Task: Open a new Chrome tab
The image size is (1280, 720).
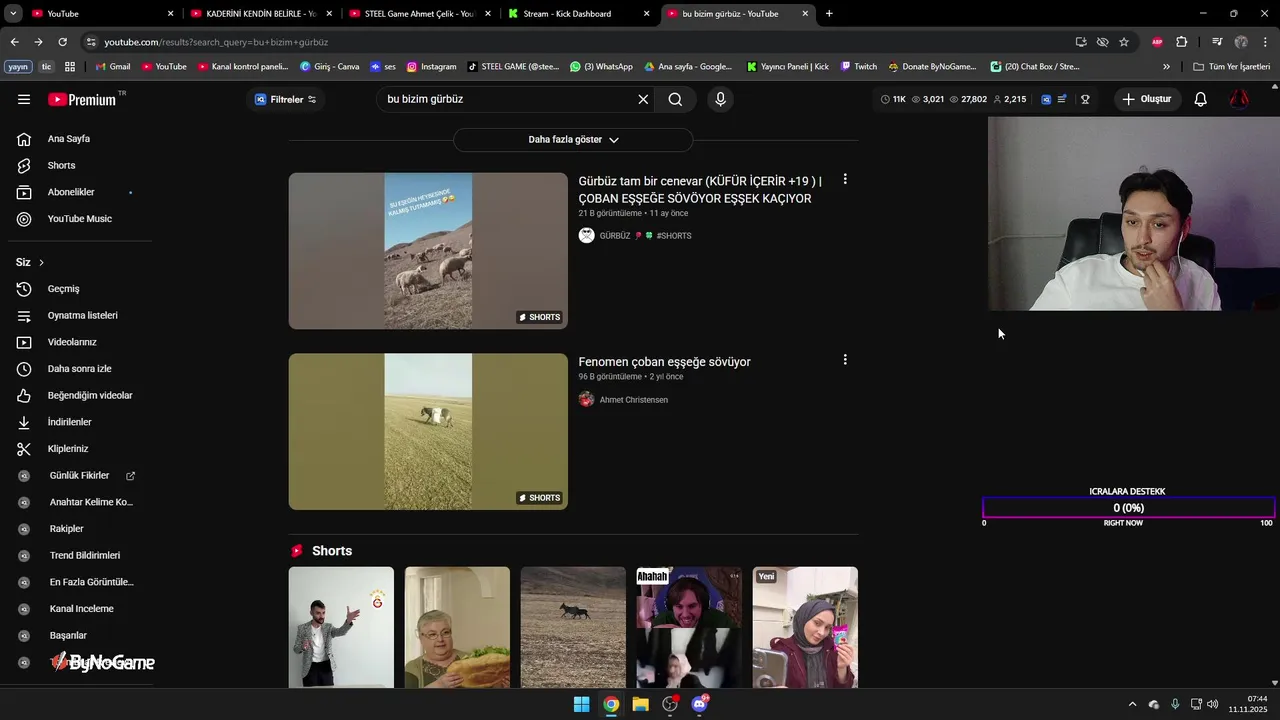Action: [x=829, y=14]
